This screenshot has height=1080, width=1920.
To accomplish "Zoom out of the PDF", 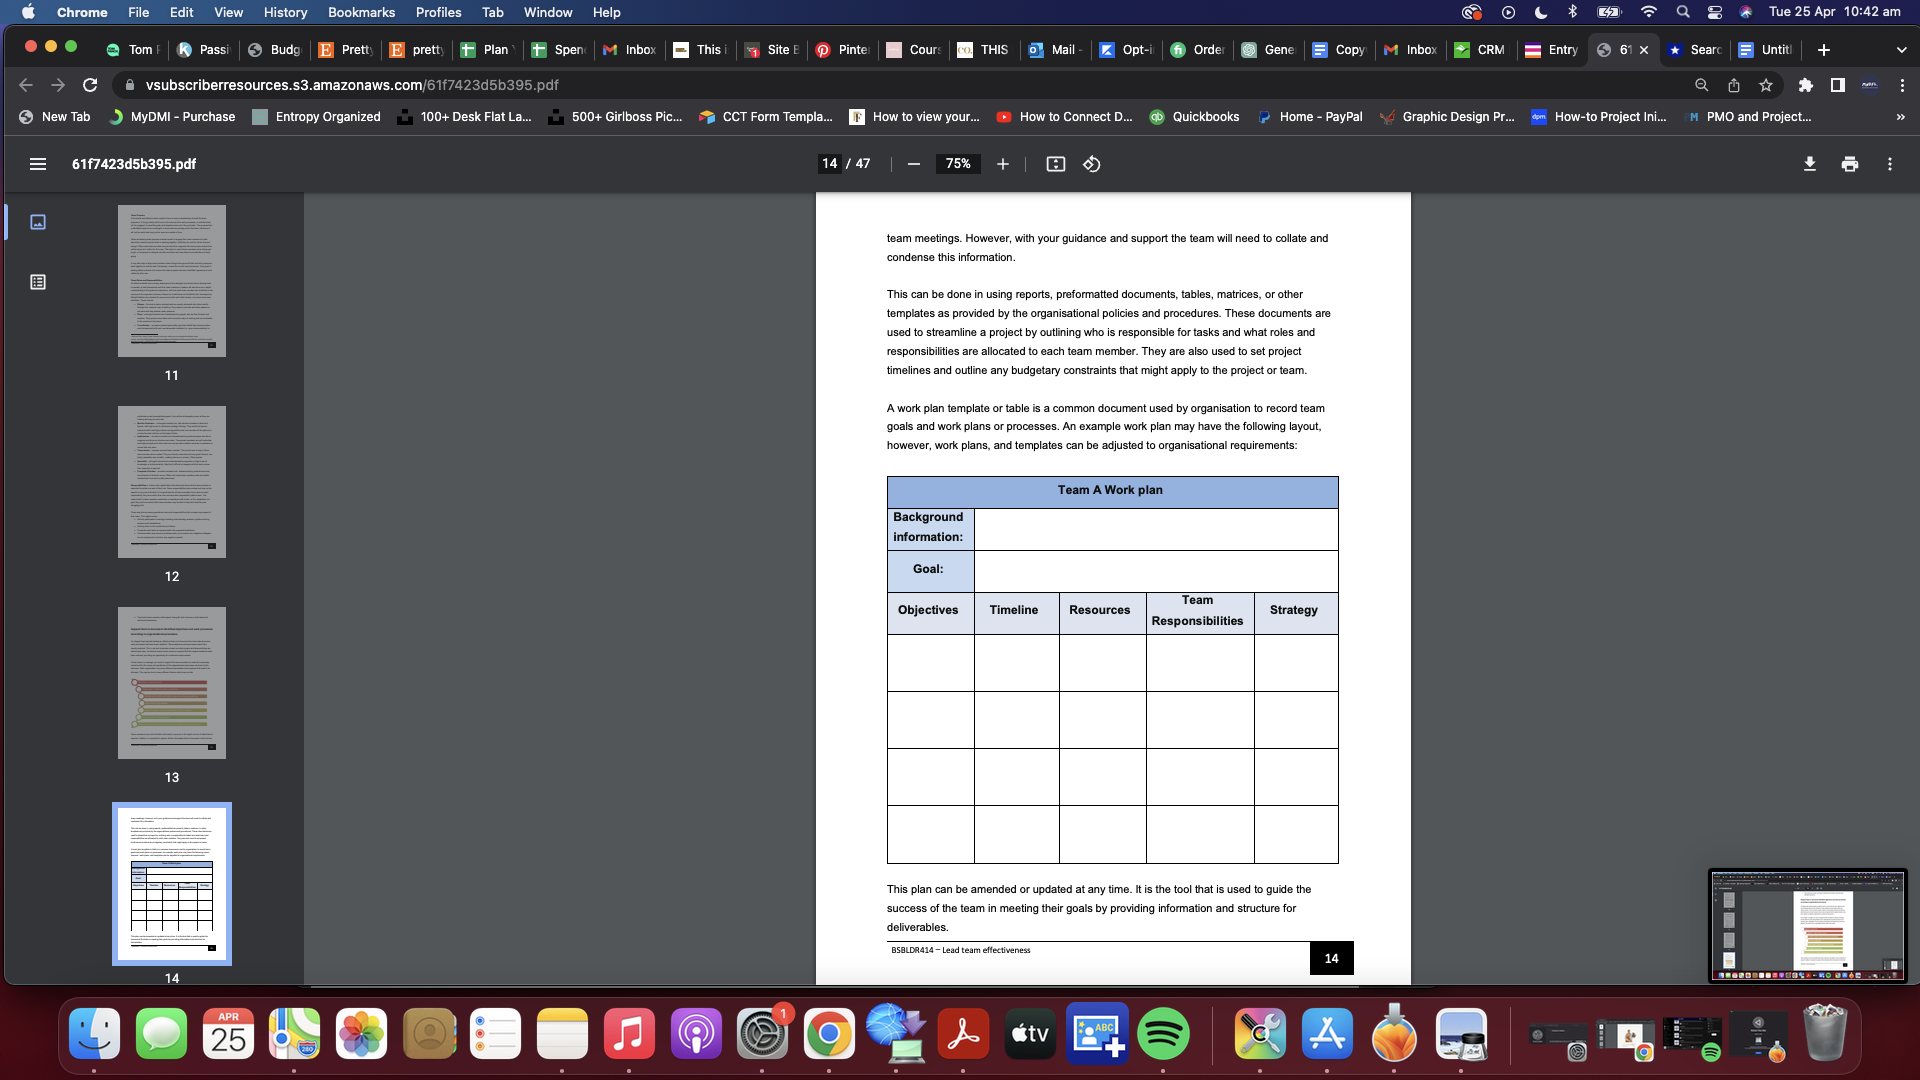I will [x=913, y=164].
